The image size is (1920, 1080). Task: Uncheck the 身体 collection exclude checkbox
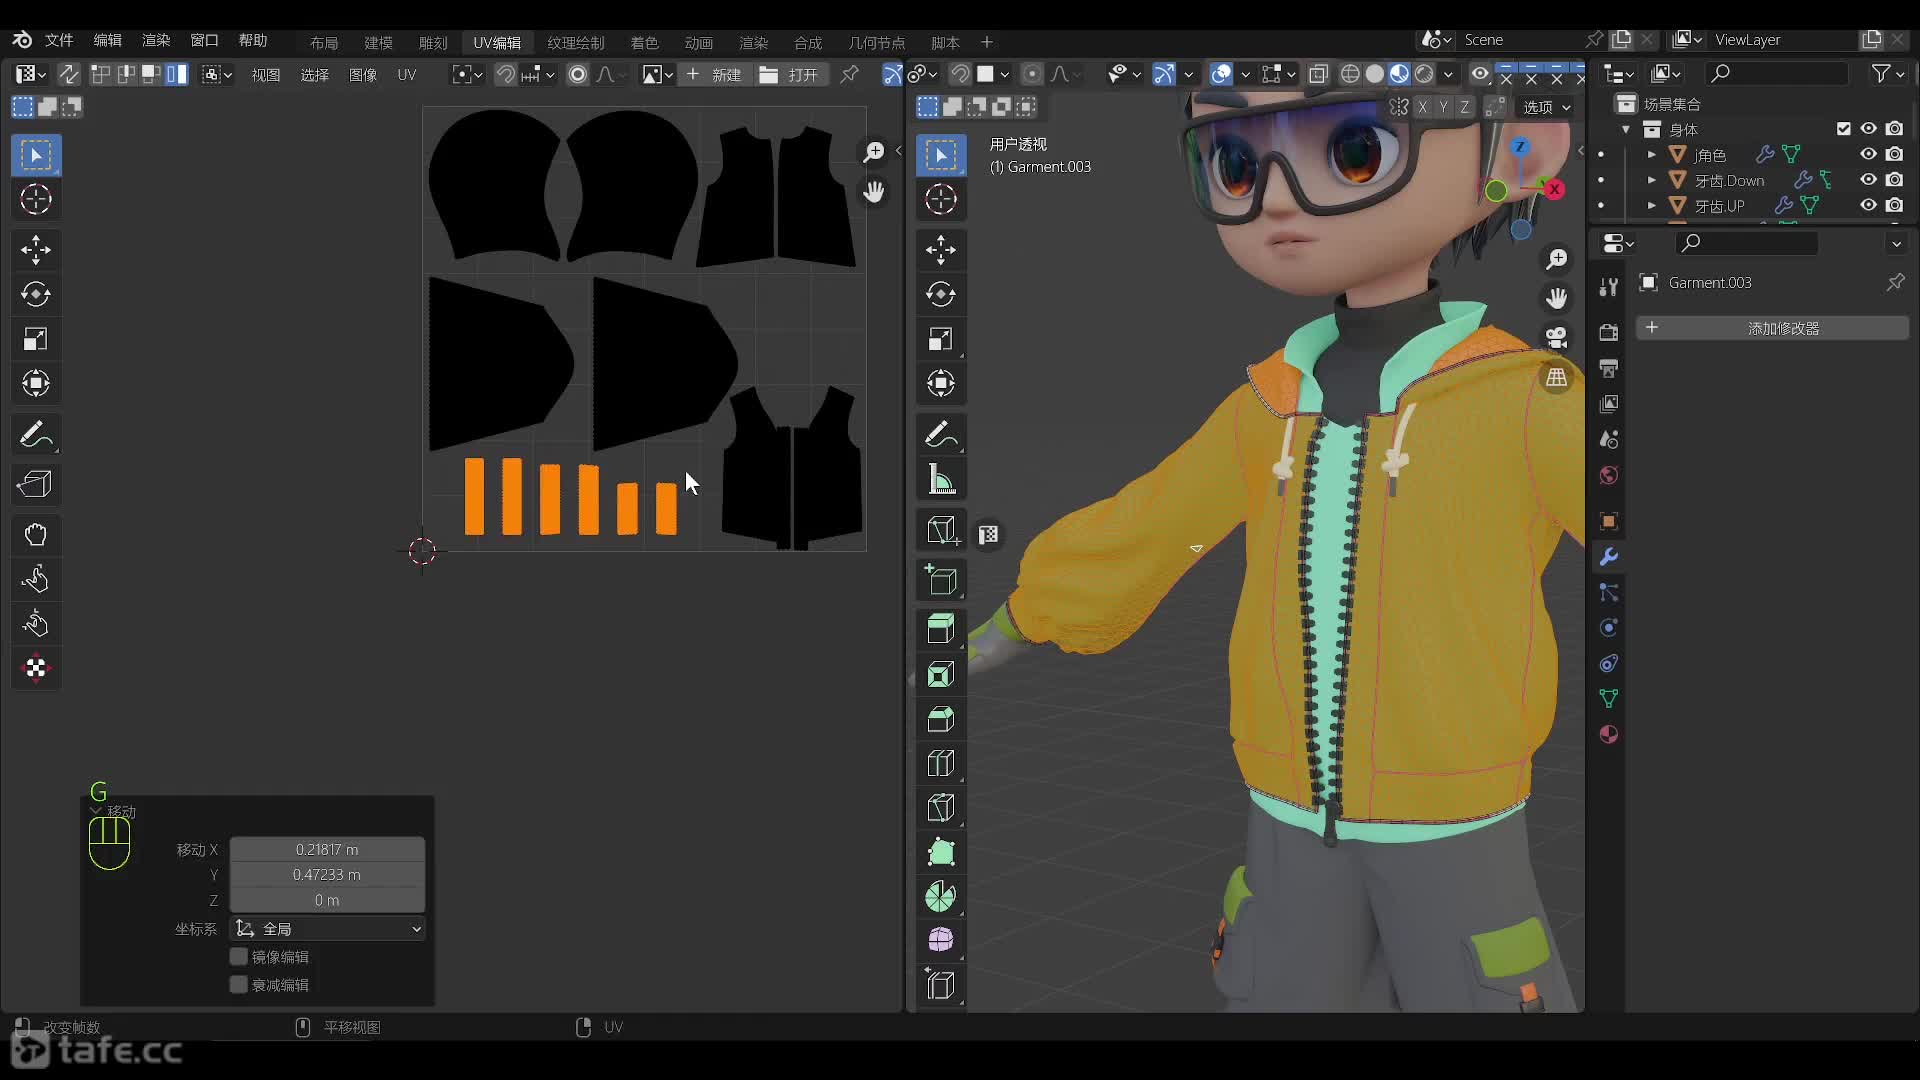click(1844, 128)
